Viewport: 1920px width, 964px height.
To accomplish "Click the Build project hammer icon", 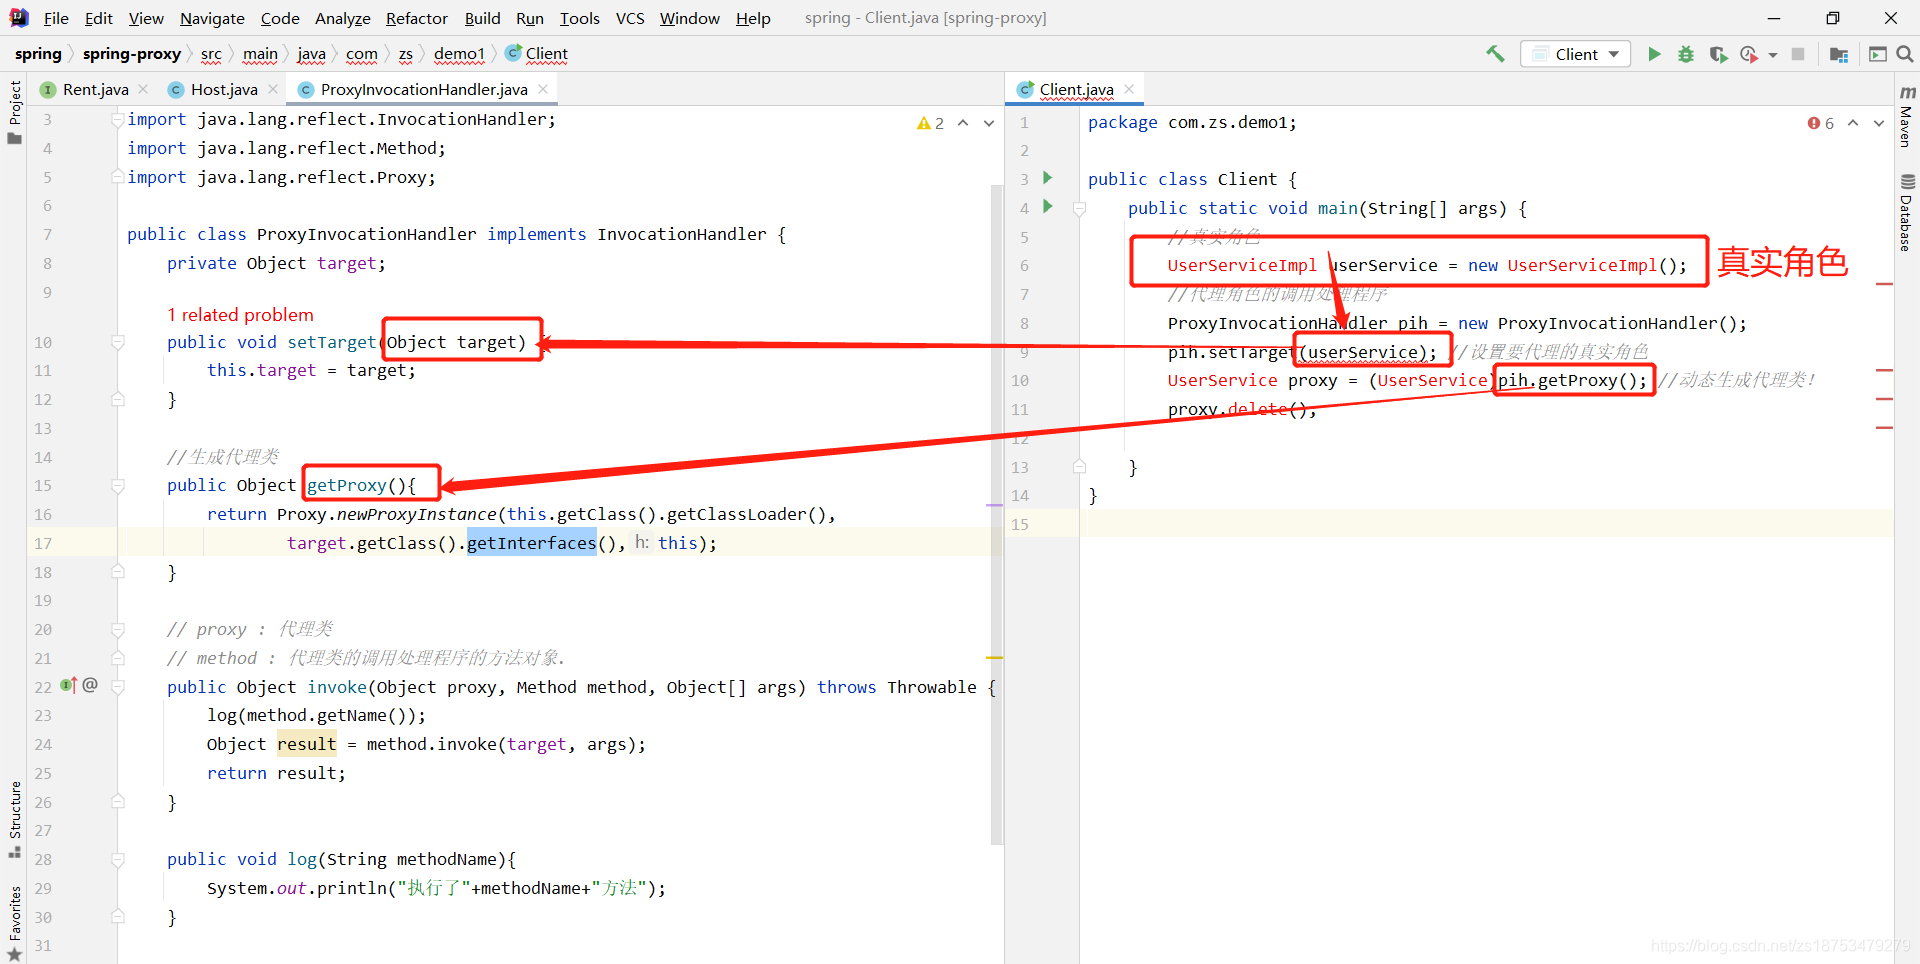I will coord(1495,54).
